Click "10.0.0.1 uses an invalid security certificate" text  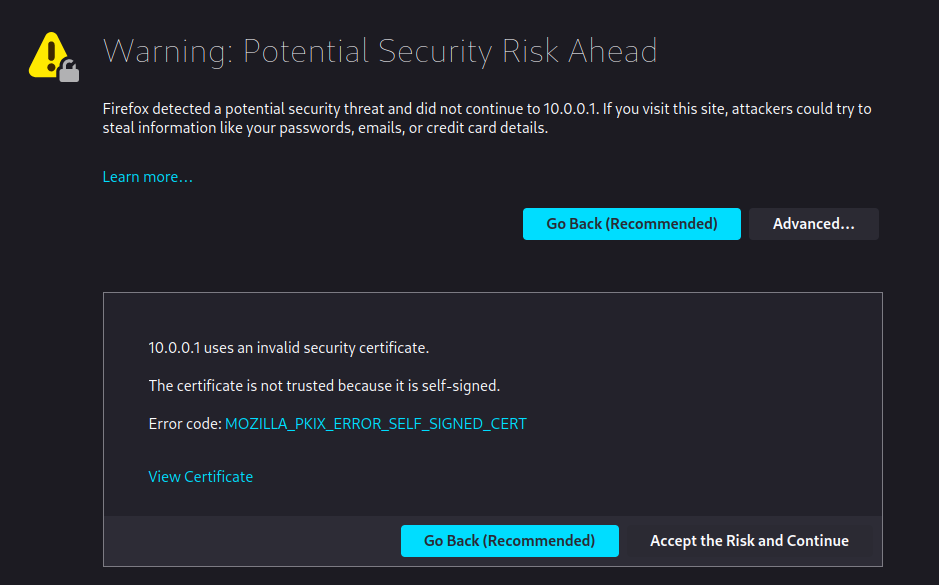point(288,348)
